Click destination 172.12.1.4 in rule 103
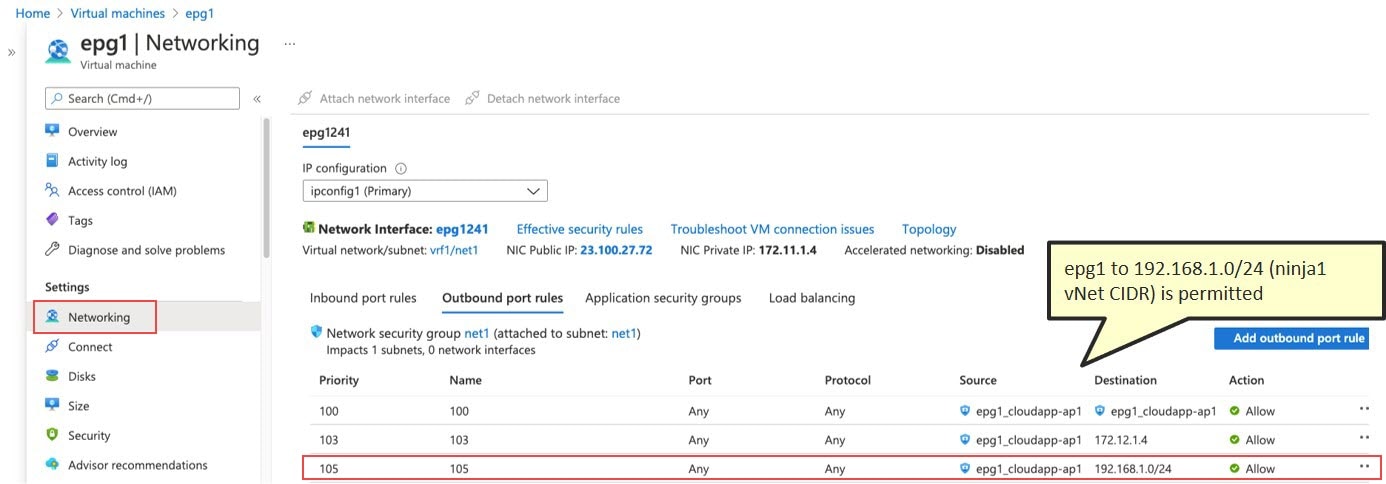Viewport: 1386px width, 484px height. 1122,439
